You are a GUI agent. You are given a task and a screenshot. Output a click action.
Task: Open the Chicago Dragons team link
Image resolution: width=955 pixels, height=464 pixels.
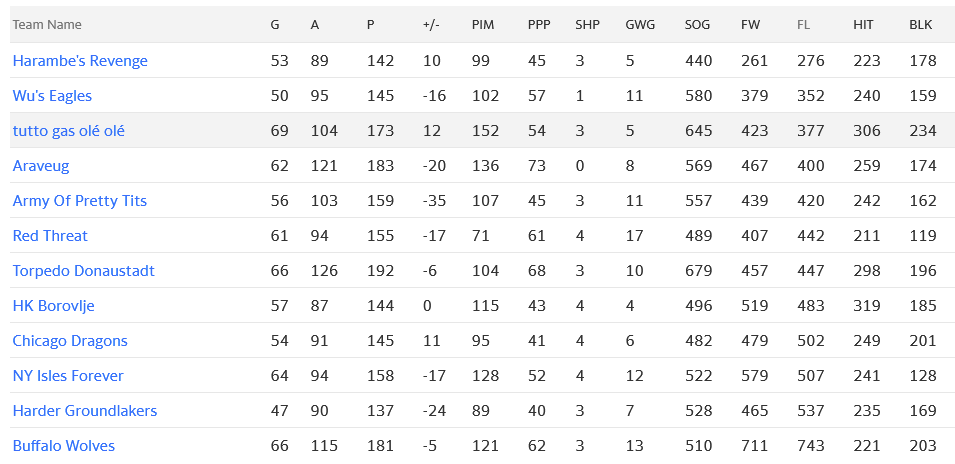pos(70,341)
